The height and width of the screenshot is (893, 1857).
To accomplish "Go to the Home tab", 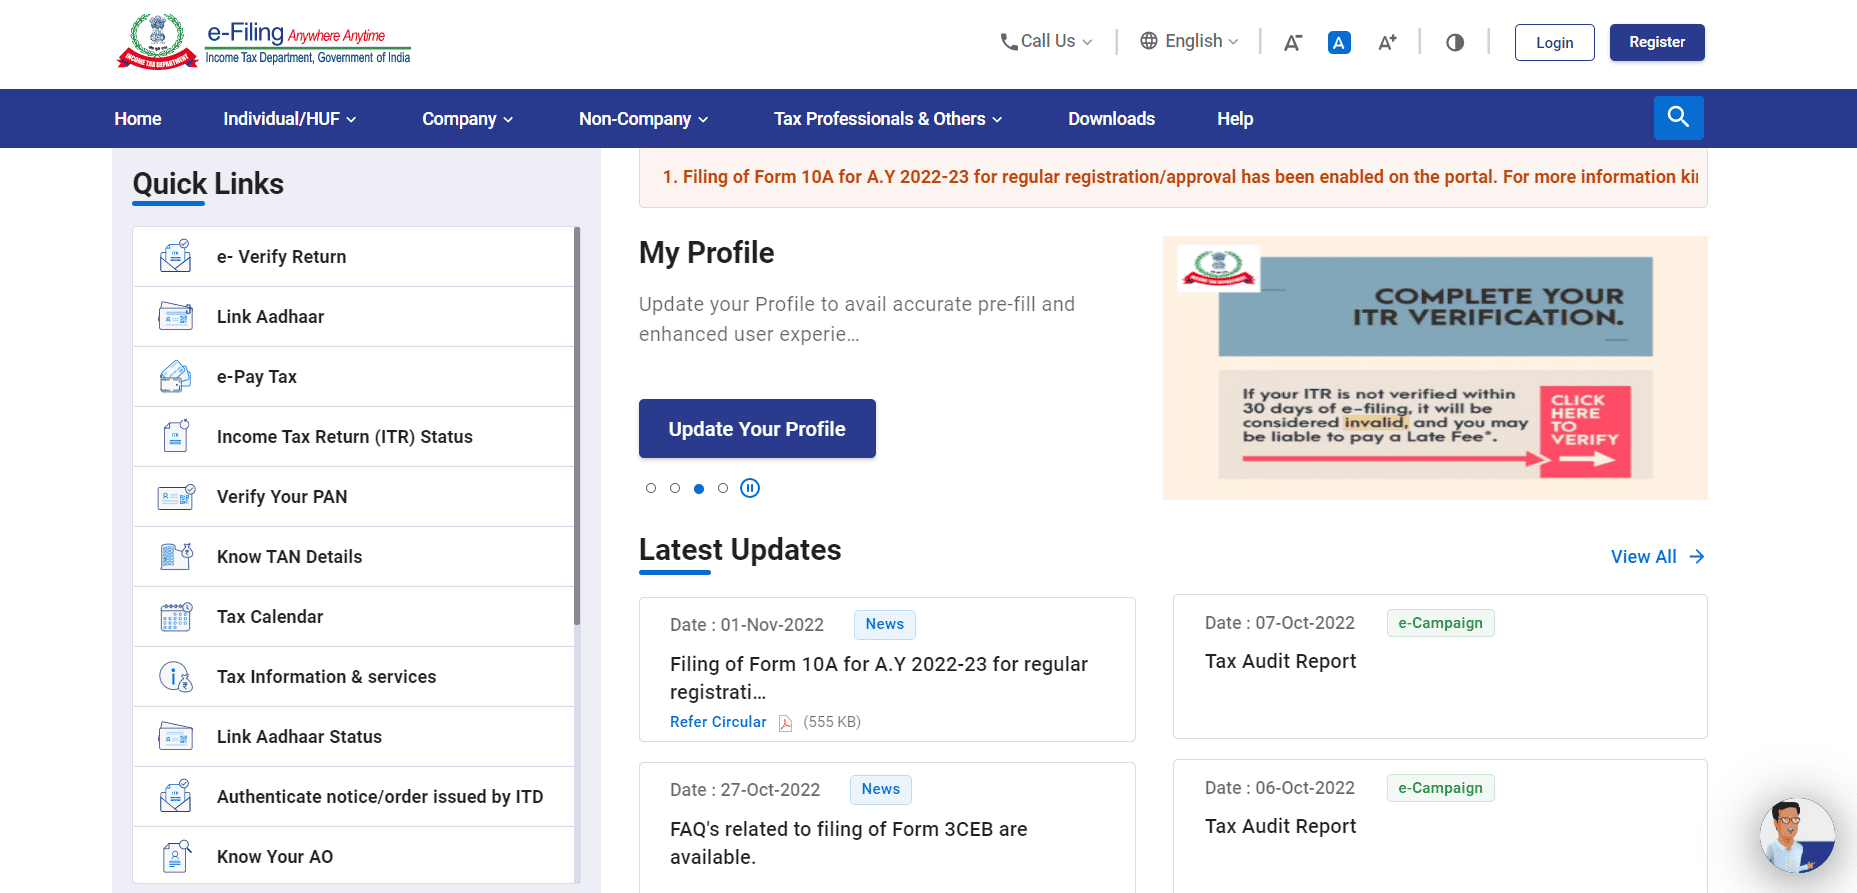I will [138, 119].
